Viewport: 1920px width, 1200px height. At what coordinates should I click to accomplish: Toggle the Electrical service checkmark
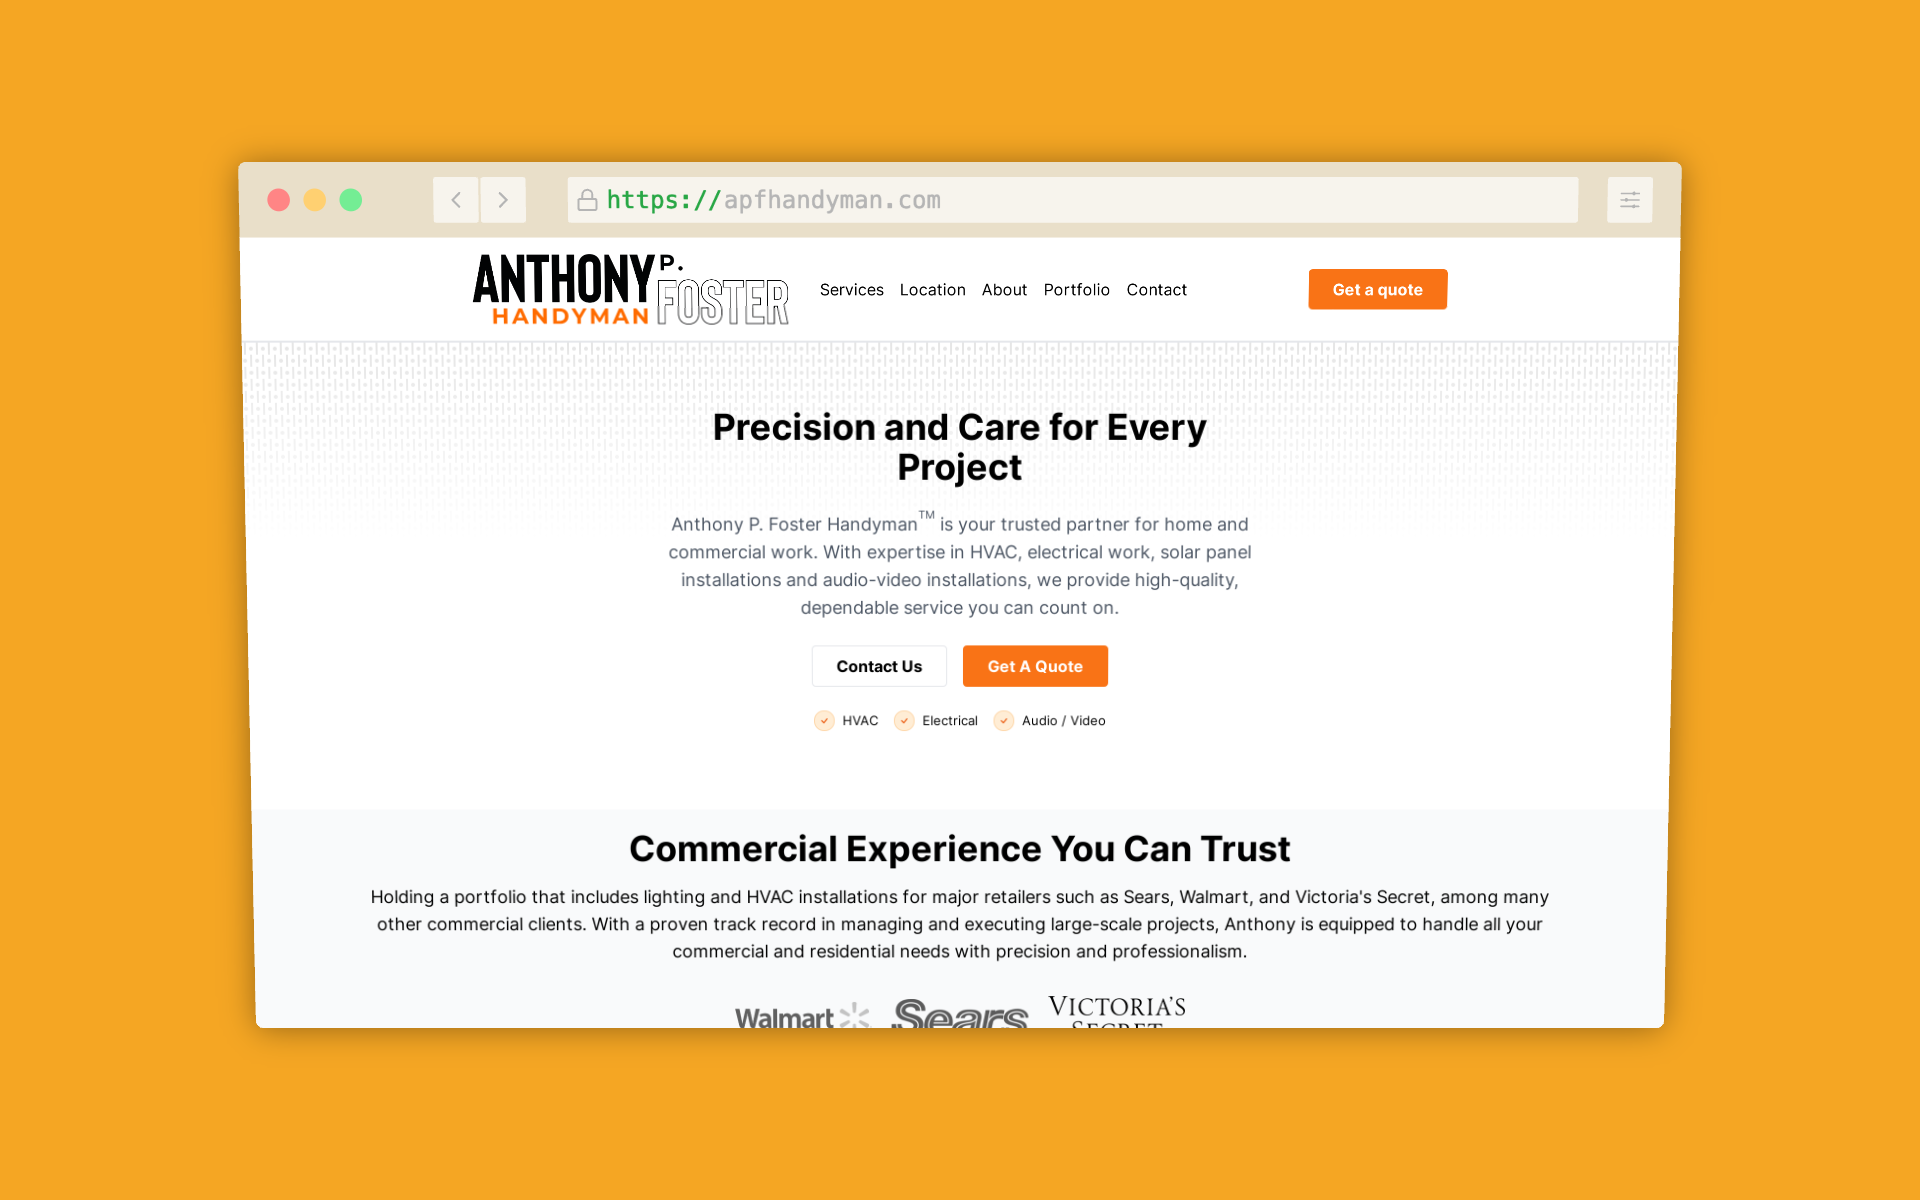coord(905,719)
